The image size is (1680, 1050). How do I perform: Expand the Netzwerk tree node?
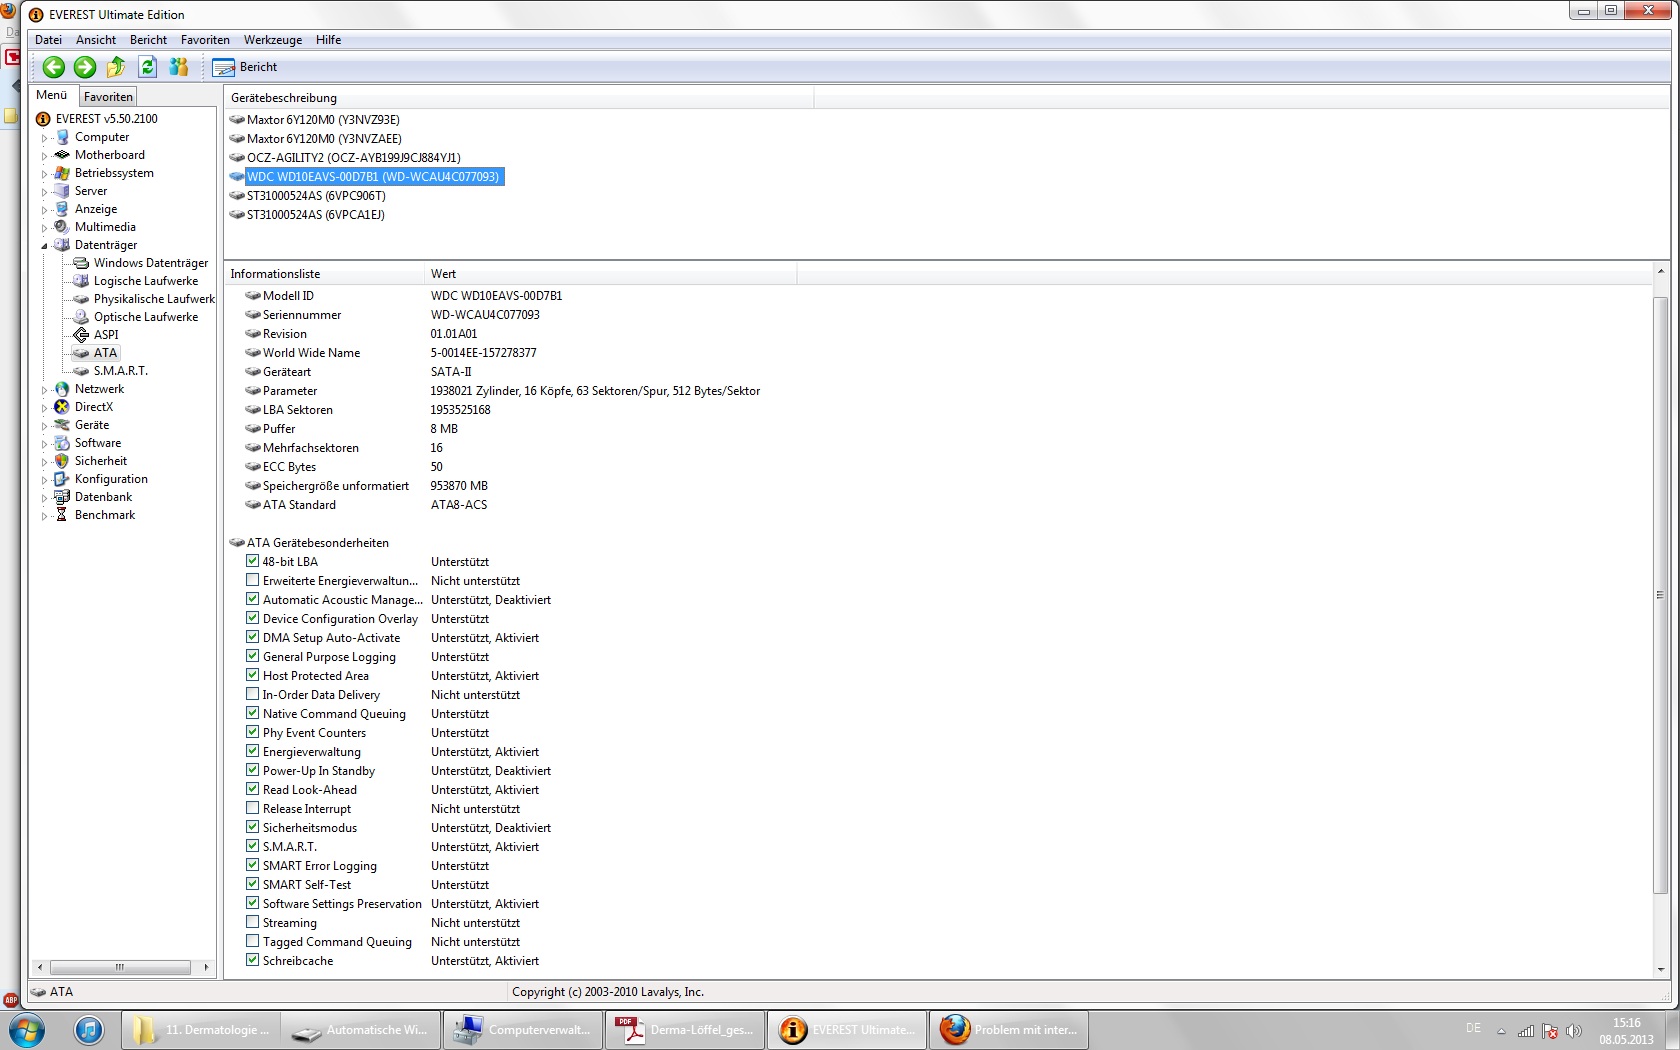tap(44, 390)
